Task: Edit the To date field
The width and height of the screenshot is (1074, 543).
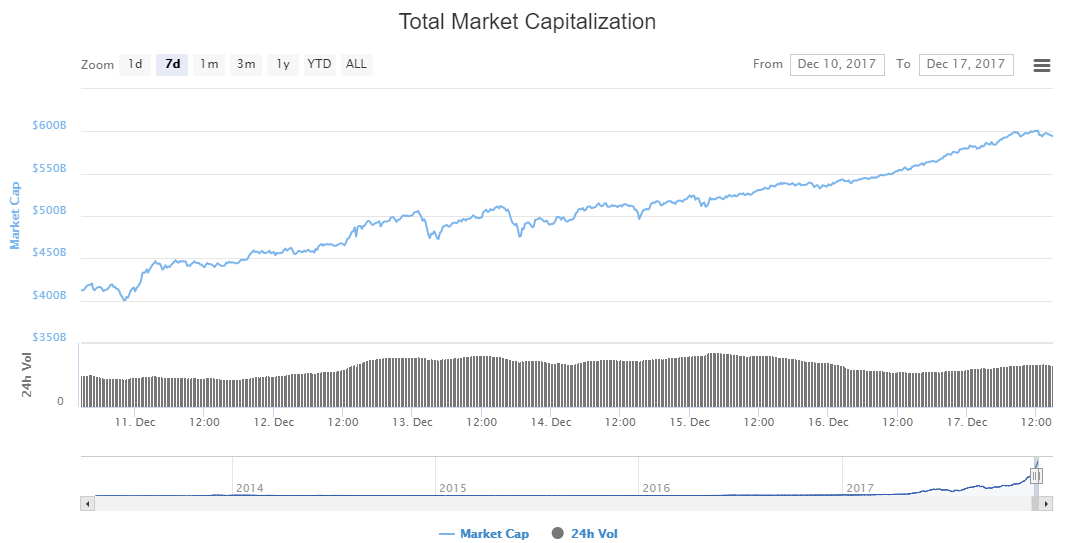Action: tap(965, 65)
